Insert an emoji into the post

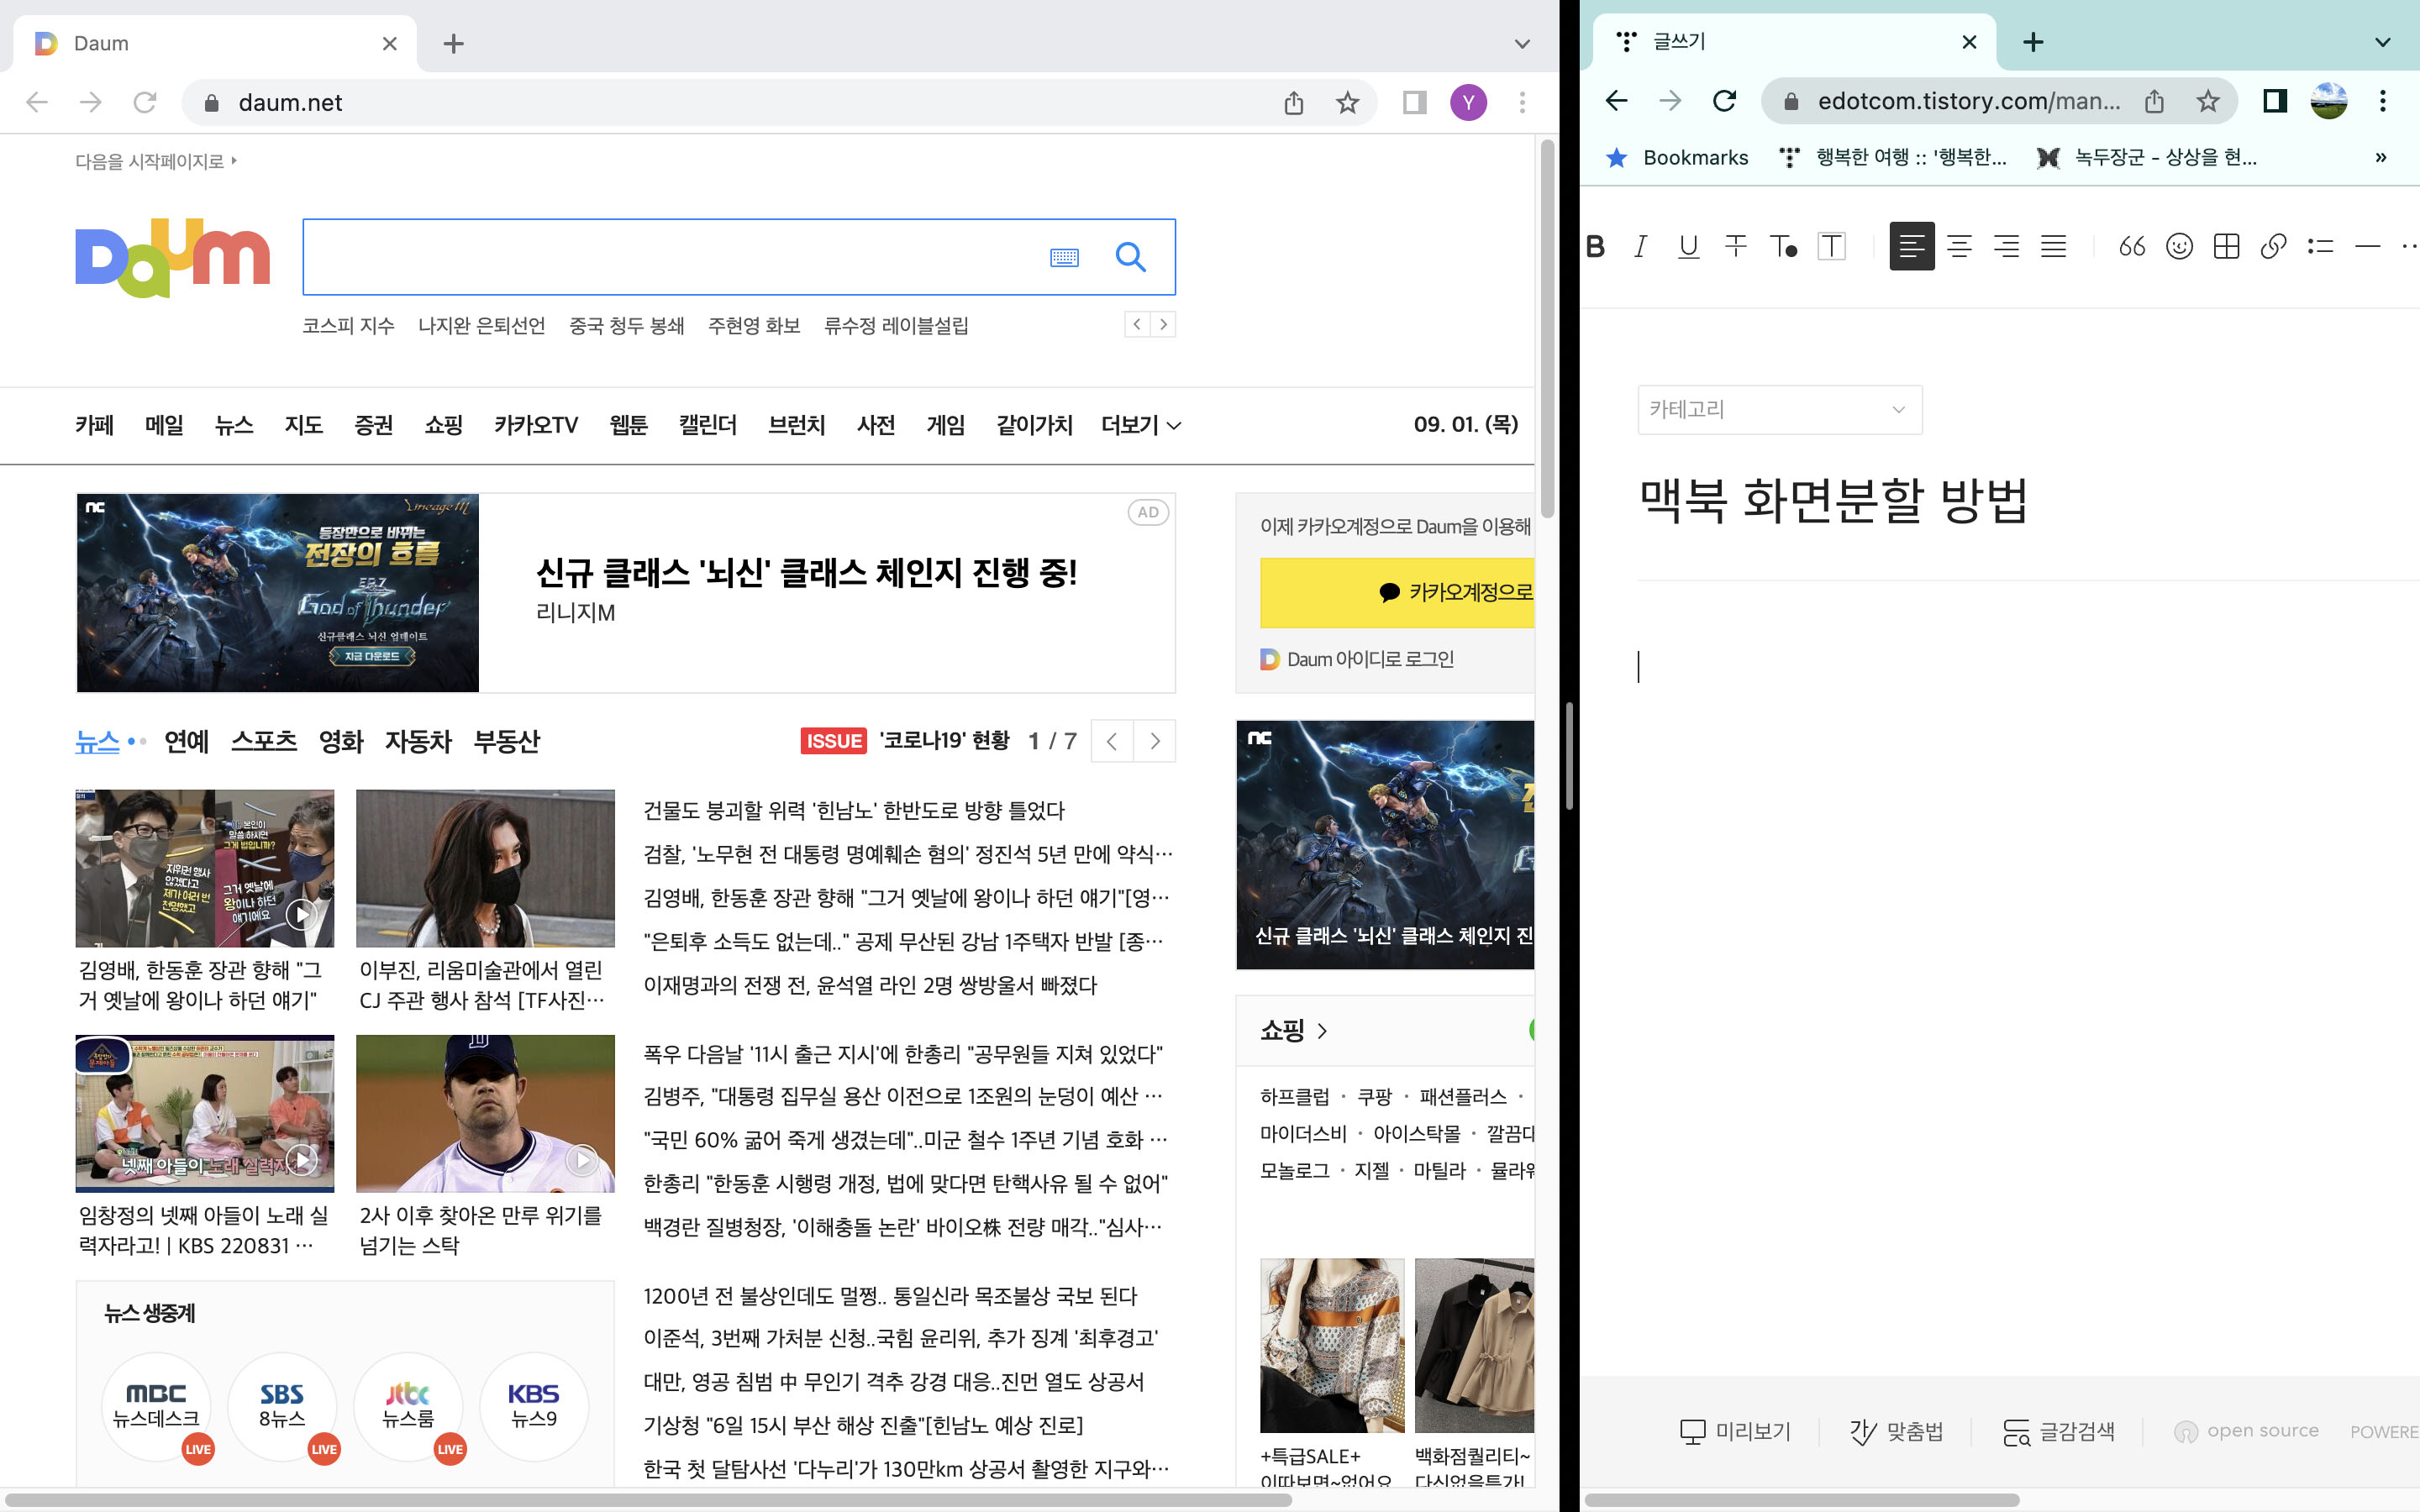(2179, 246)
